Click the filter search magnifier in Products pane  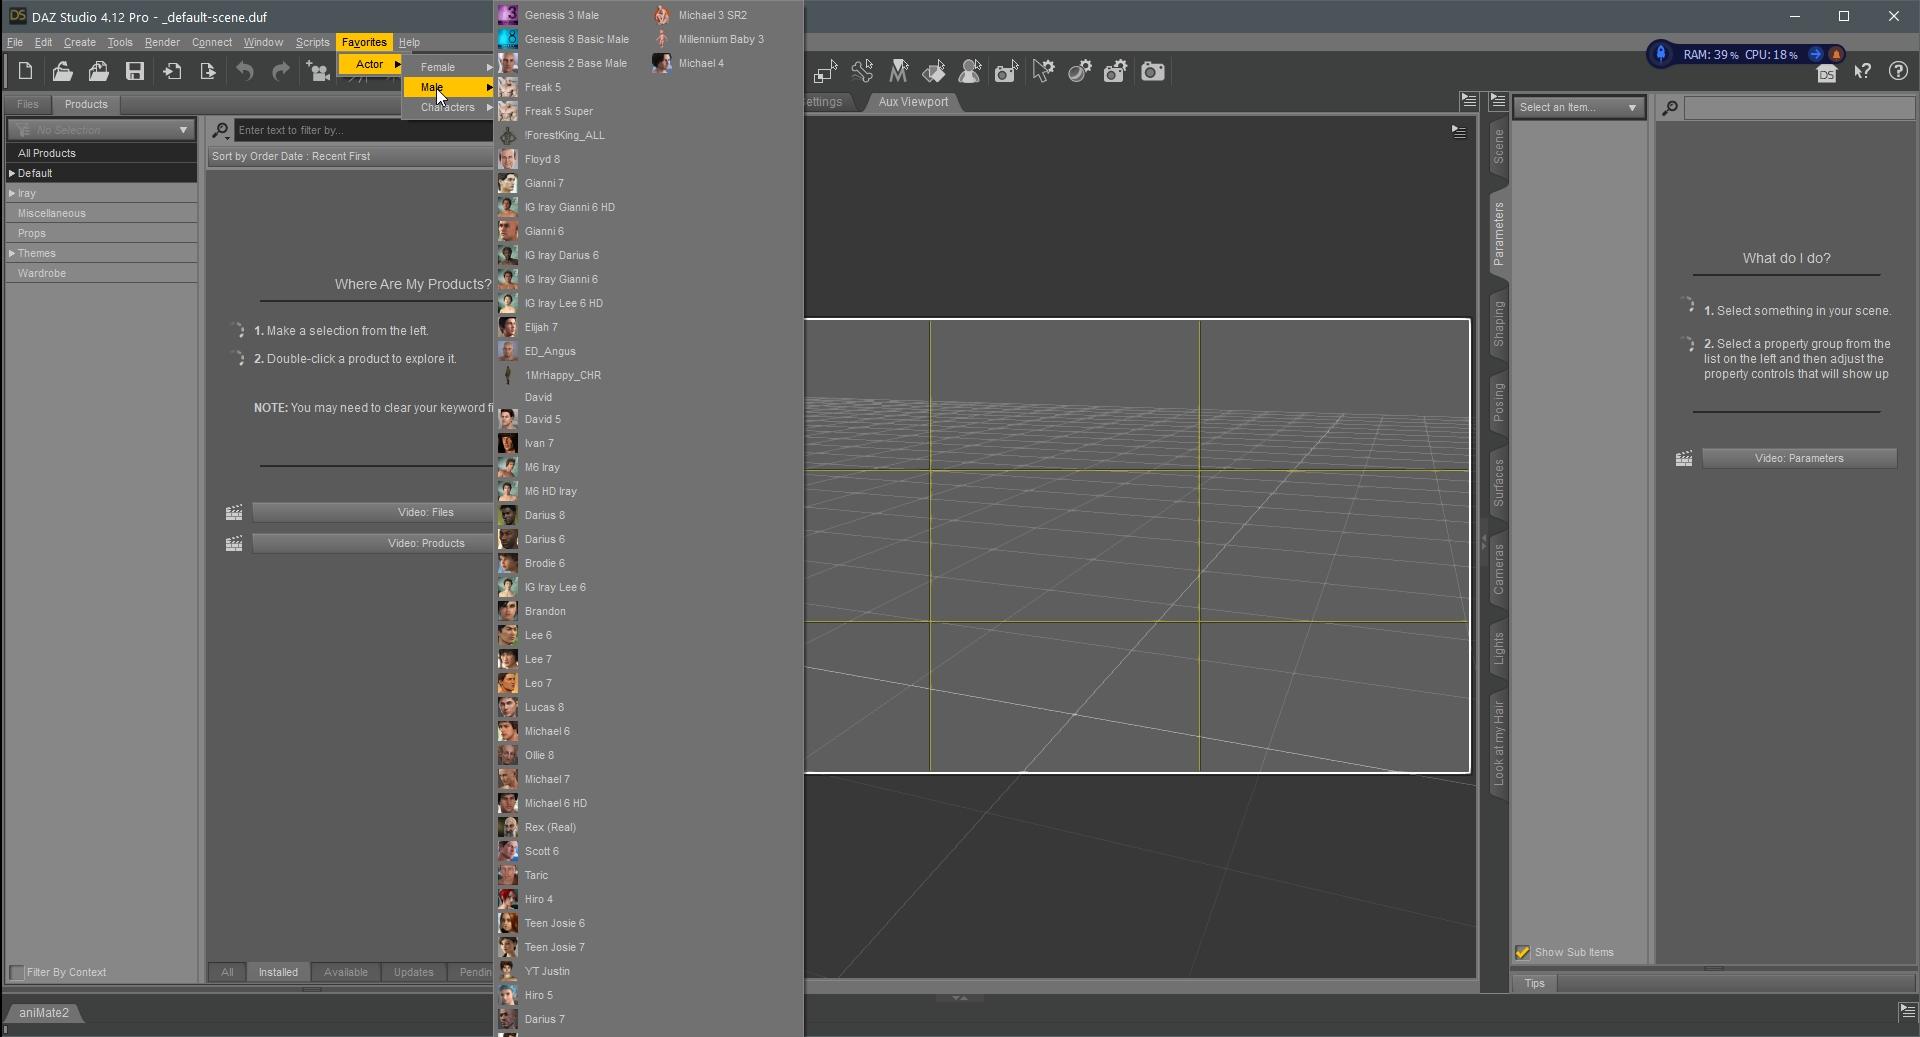[220, 130]
